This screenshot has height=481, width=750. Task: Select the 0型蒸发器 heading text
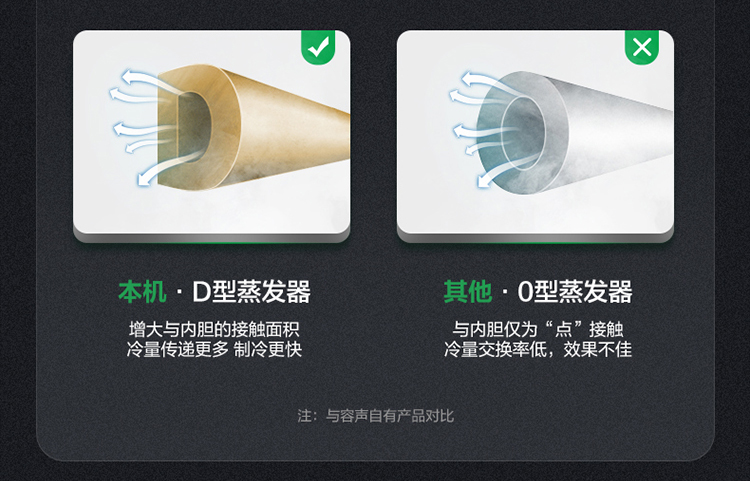[x=574, y=292]
